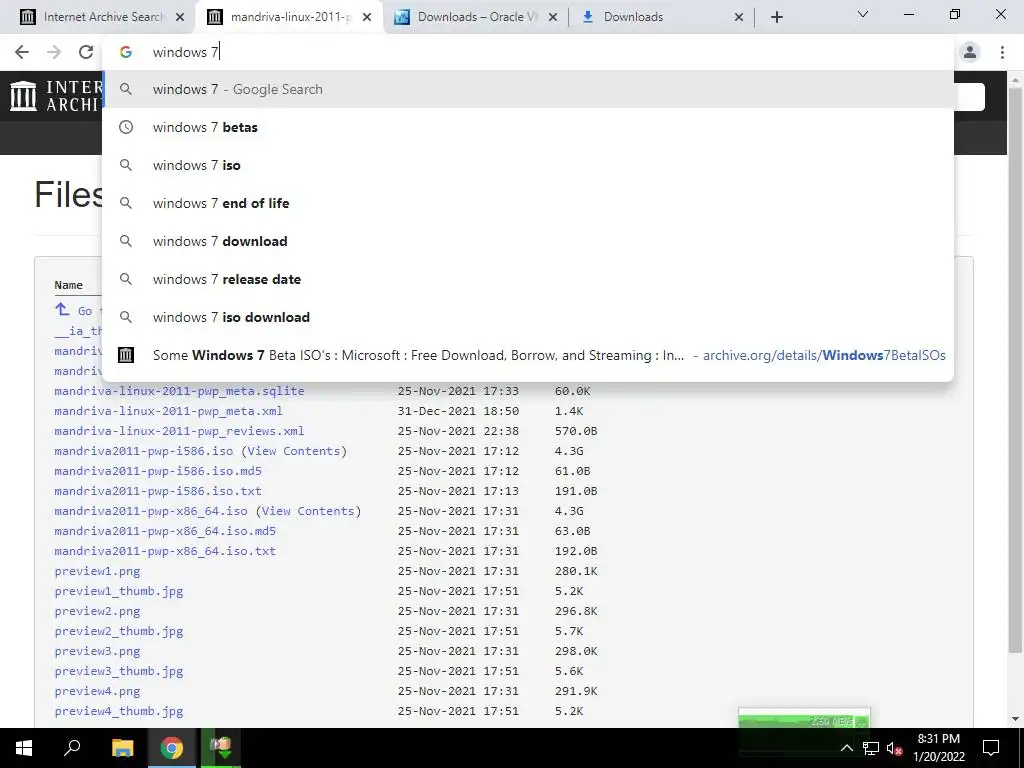Click the scrollbar down arrow
Screen dimensions: 1024x768
tap(1015, 719)
